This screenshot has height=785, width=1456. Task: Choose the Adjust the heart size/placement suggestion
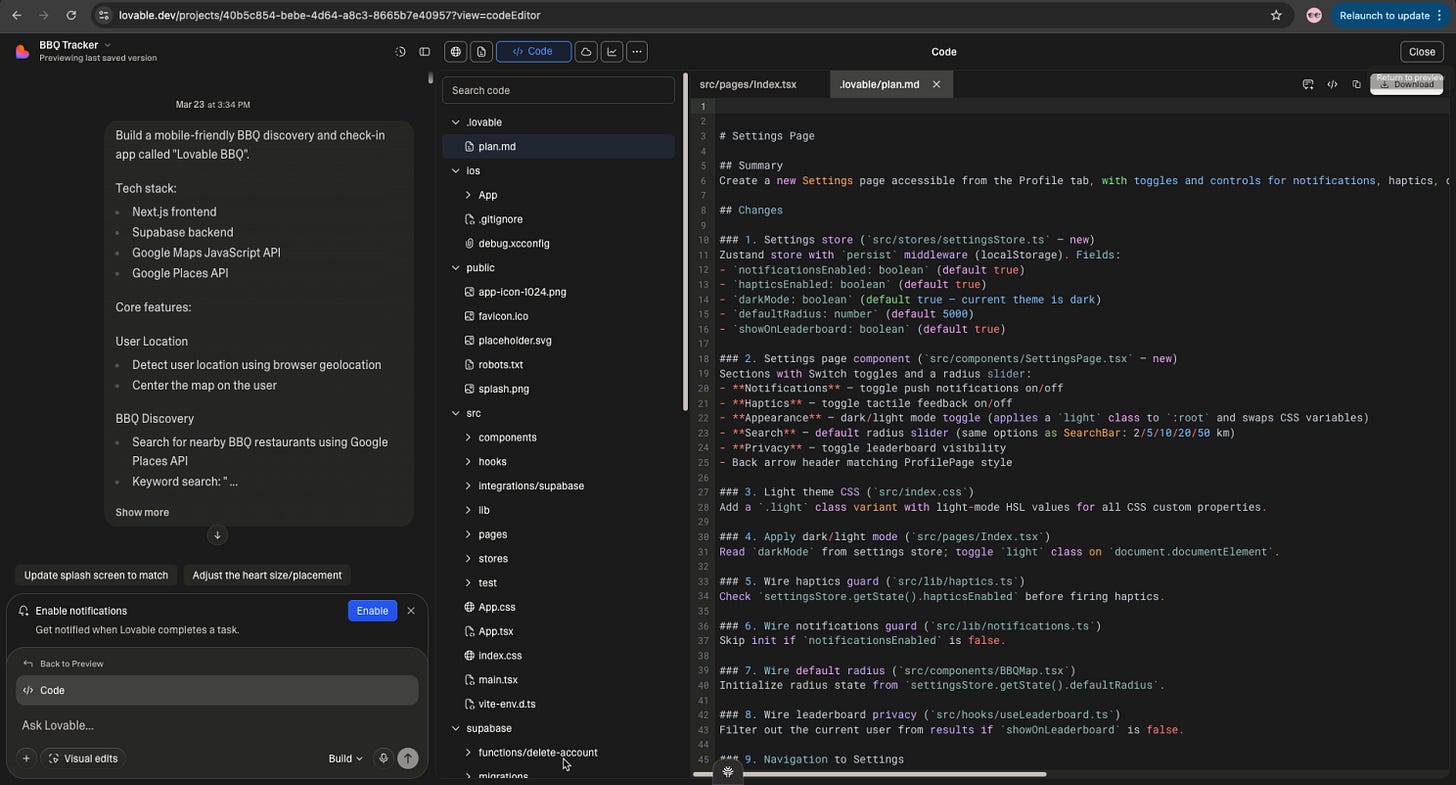click(x=267, y=575)
